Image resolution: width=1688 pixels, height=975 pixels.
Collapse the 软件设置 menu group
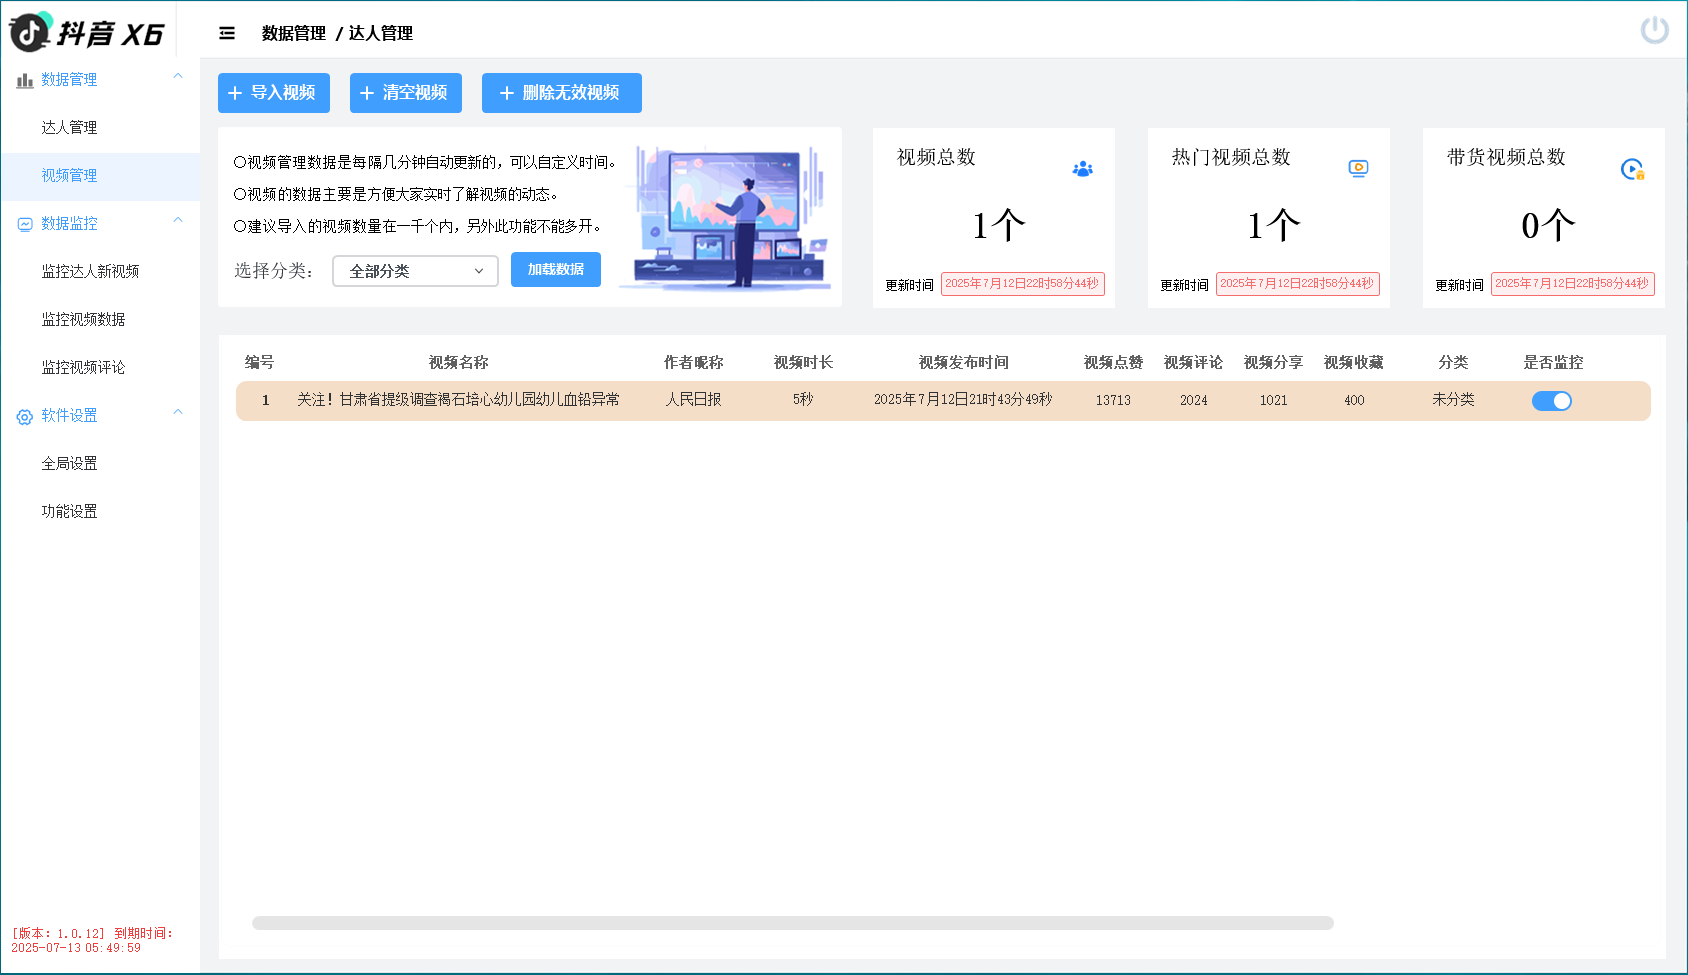coord(178,412)
